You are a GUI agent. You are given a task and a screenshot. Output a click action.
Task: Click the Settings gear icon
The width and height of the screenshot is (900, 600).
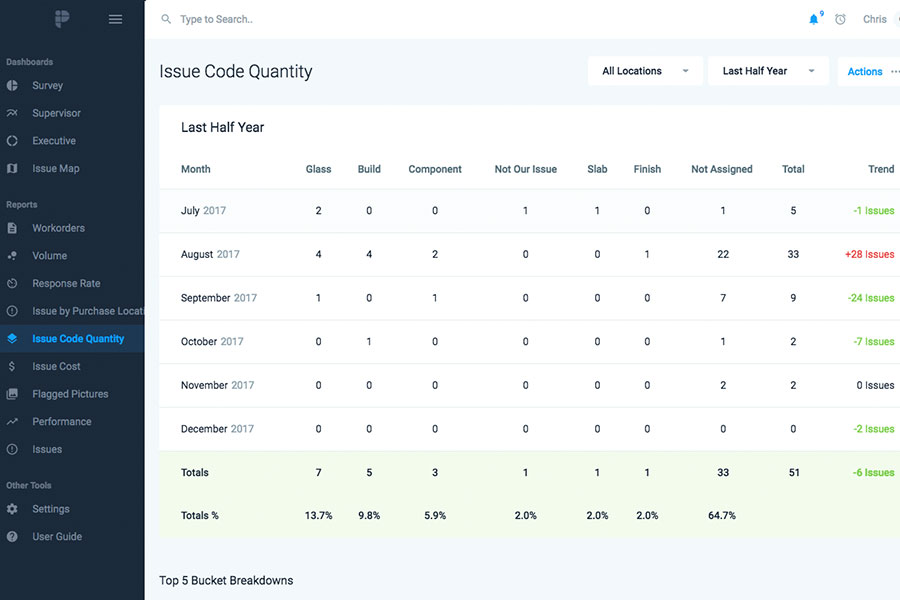(x=12, y=509)
